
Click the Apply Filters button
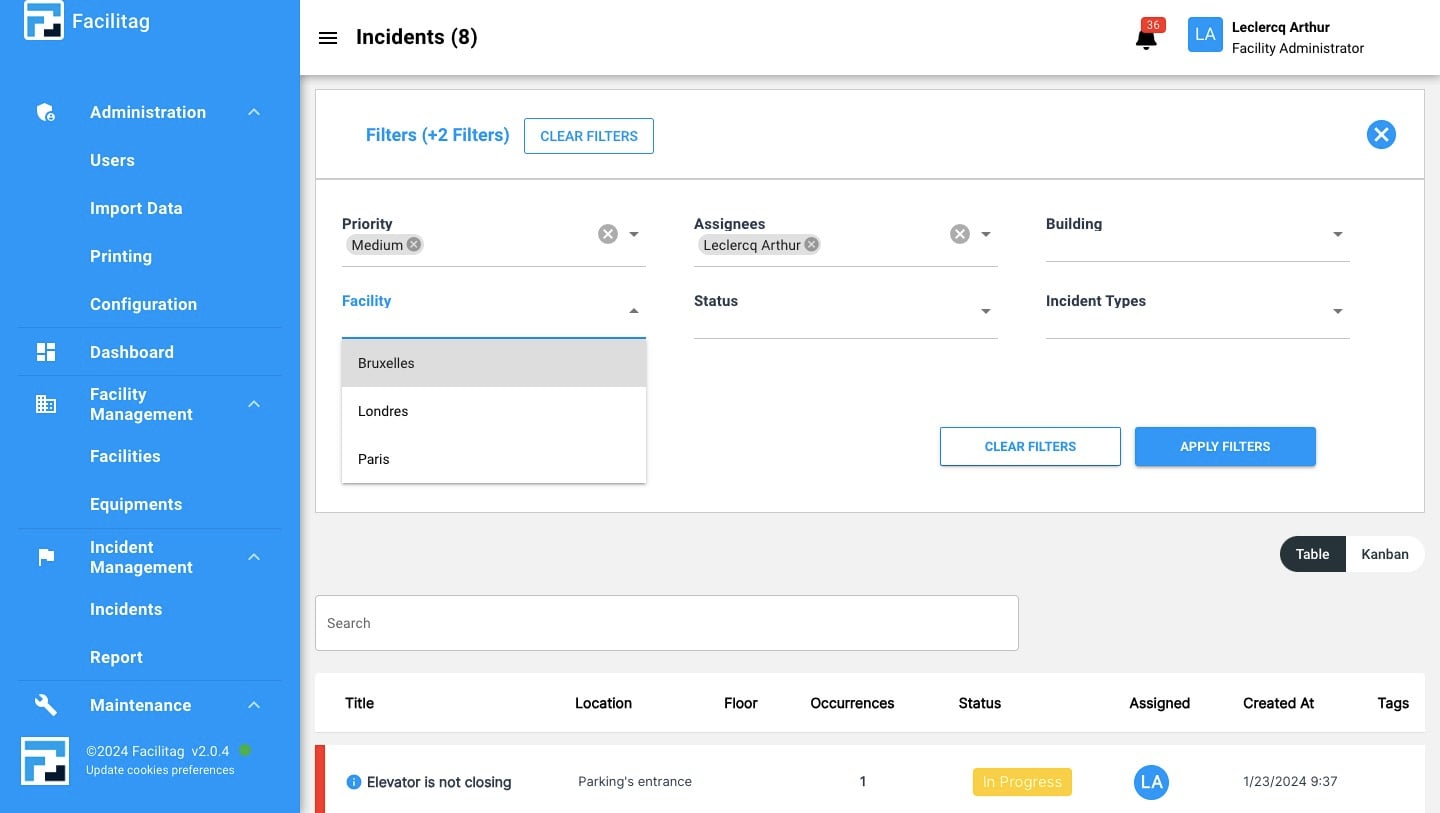click(x=1225, y=446)
